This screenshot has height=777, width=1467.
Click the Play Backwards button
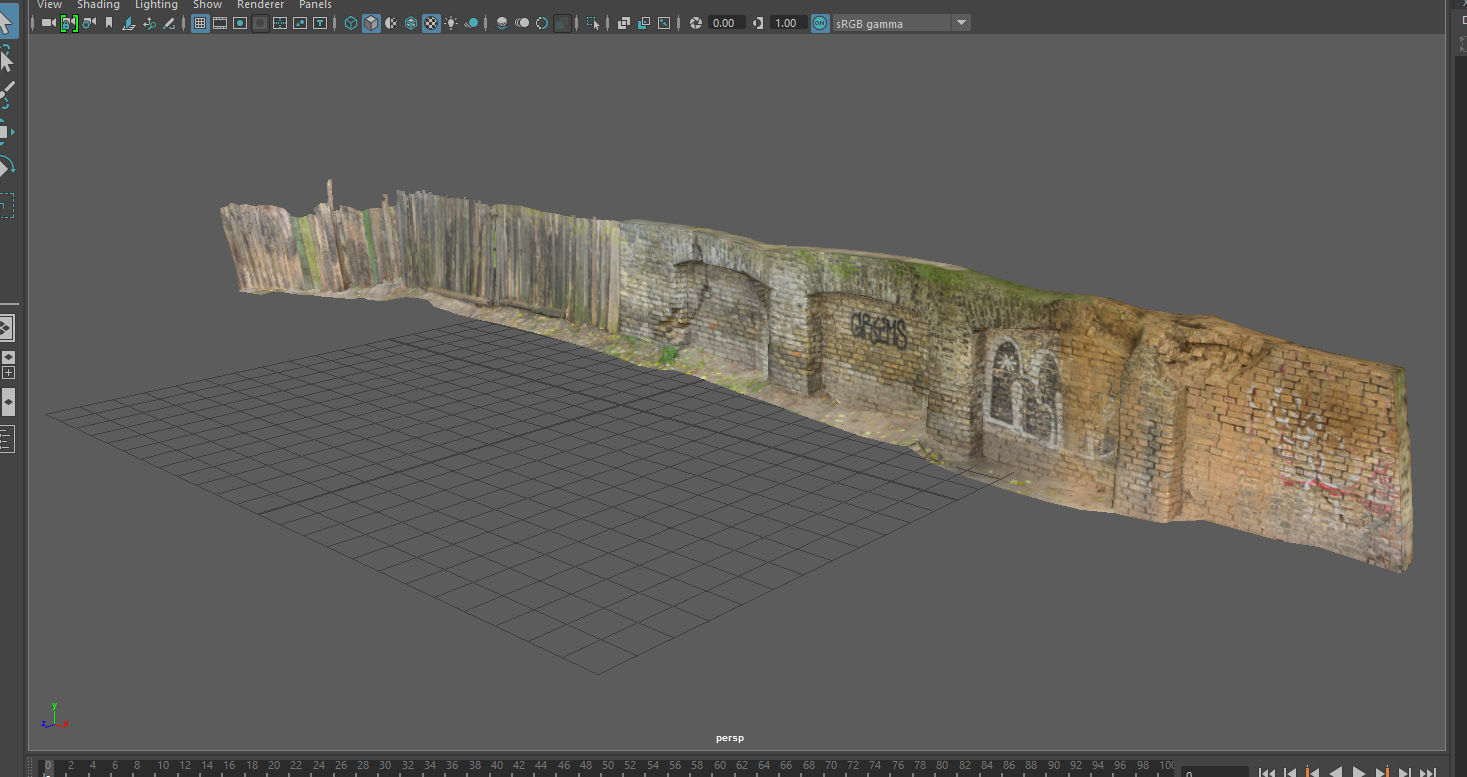pos(1336,771)
